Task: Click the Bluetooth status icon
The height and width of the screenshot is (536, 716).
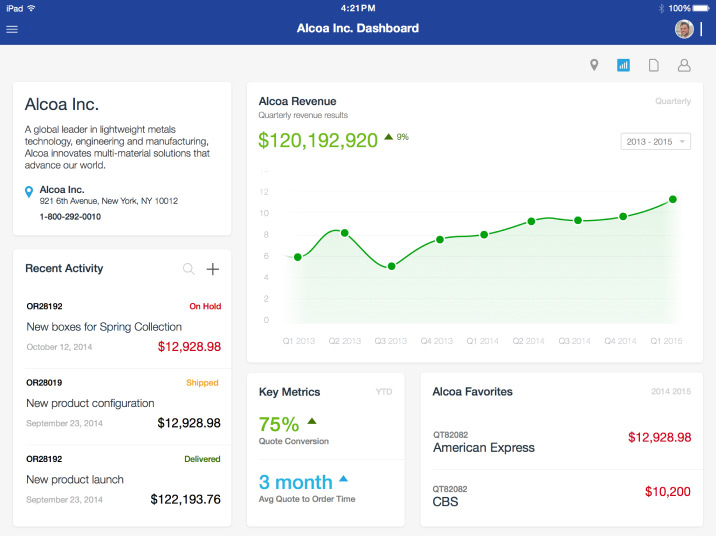Action: (x=661, y=8)
